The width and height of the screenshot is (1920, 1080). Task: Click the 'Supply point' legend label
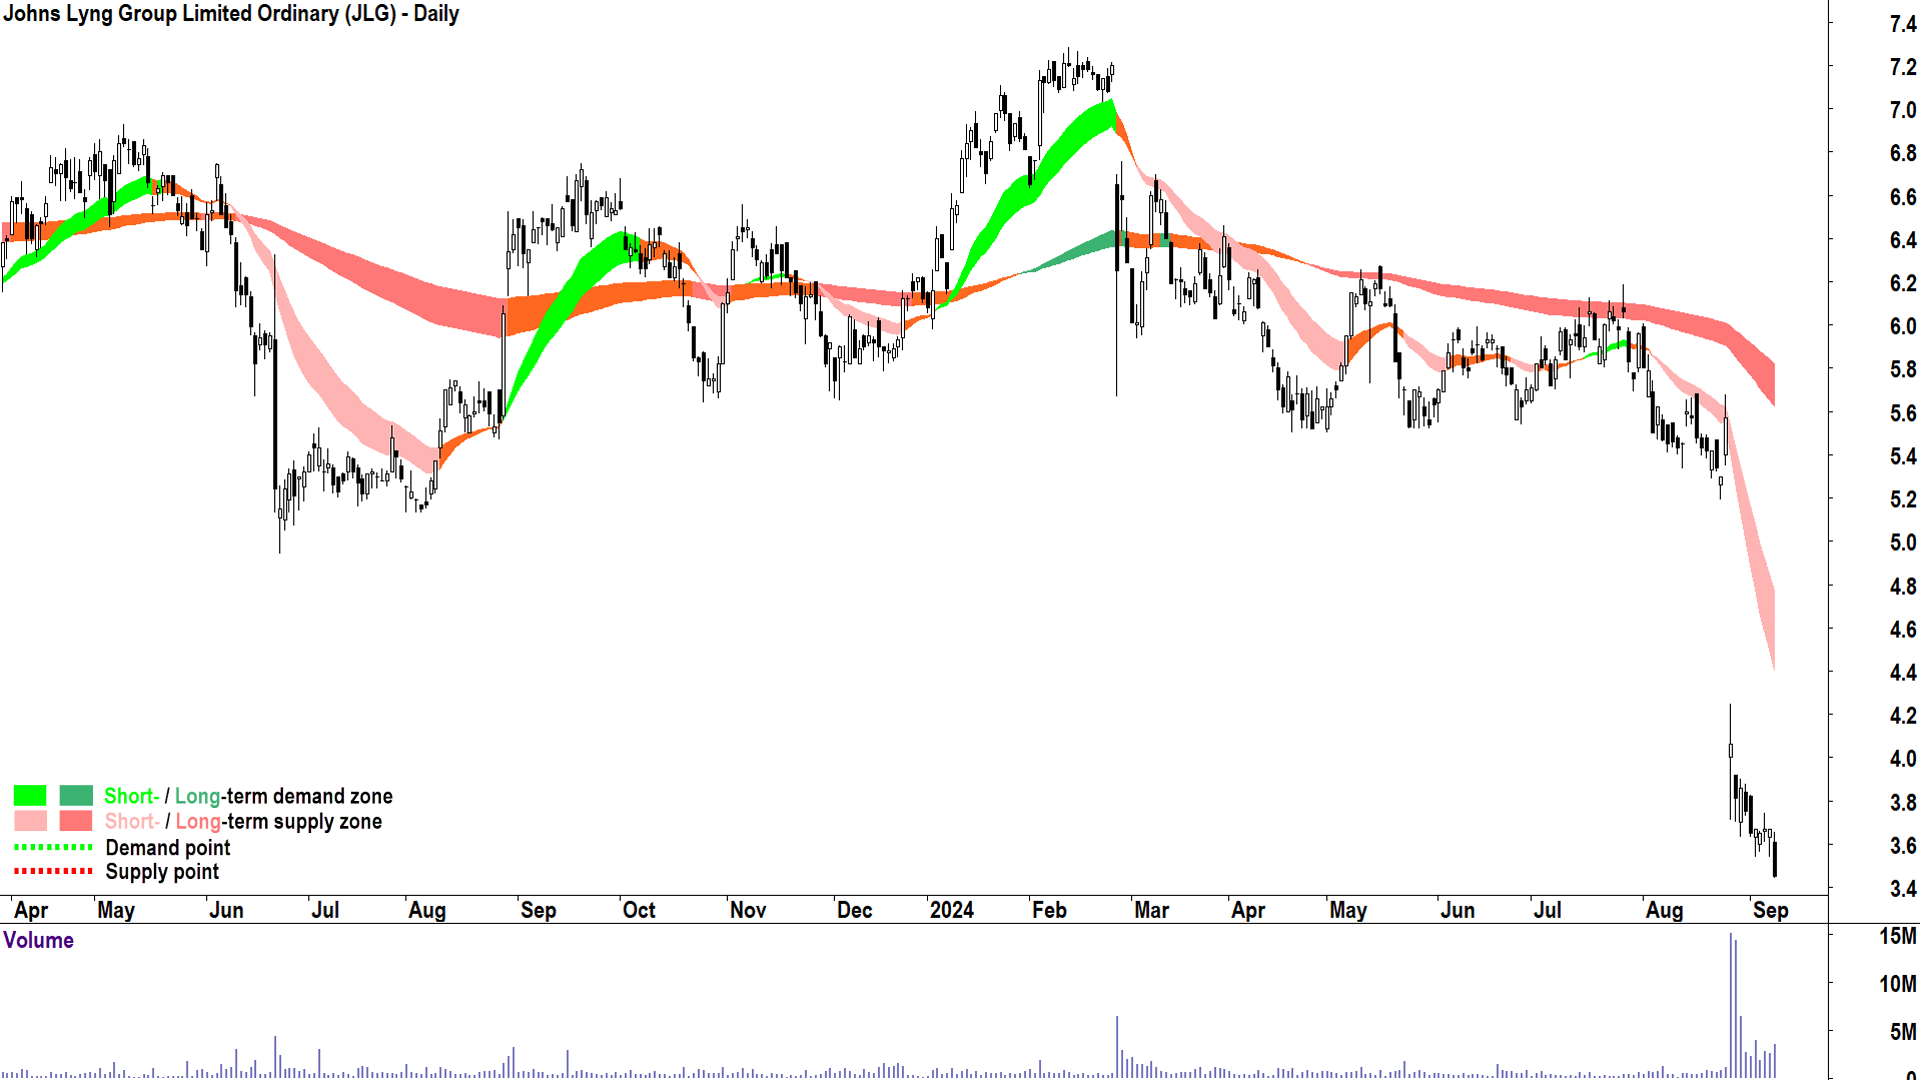[x=162, y=872]
